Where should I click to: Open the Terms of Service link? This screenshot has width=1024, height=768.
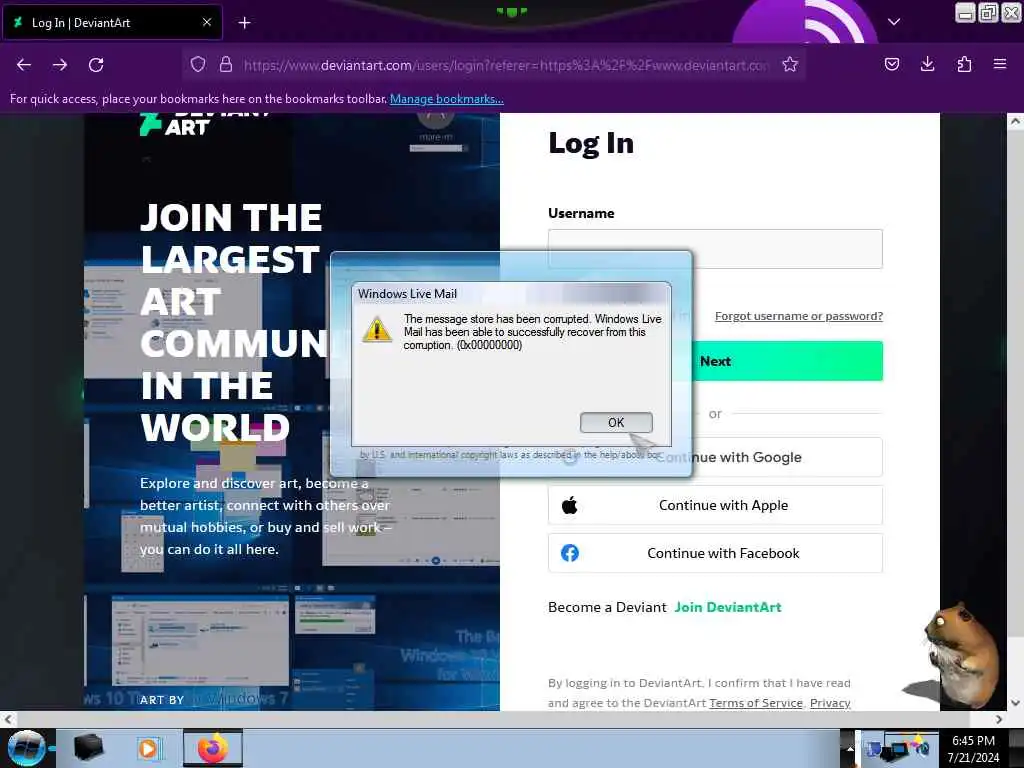point(756,703)
